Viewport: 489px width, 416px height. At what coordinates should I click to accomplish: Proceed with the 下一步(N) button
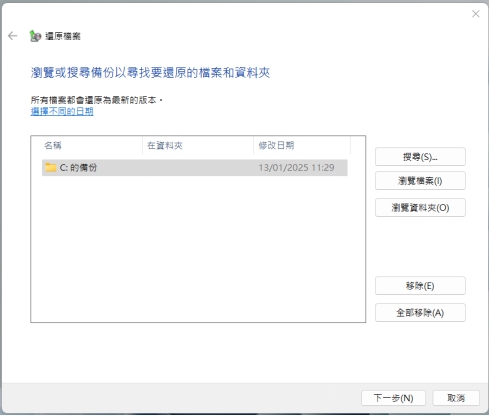pyautogui.click(x=393, y=398)
